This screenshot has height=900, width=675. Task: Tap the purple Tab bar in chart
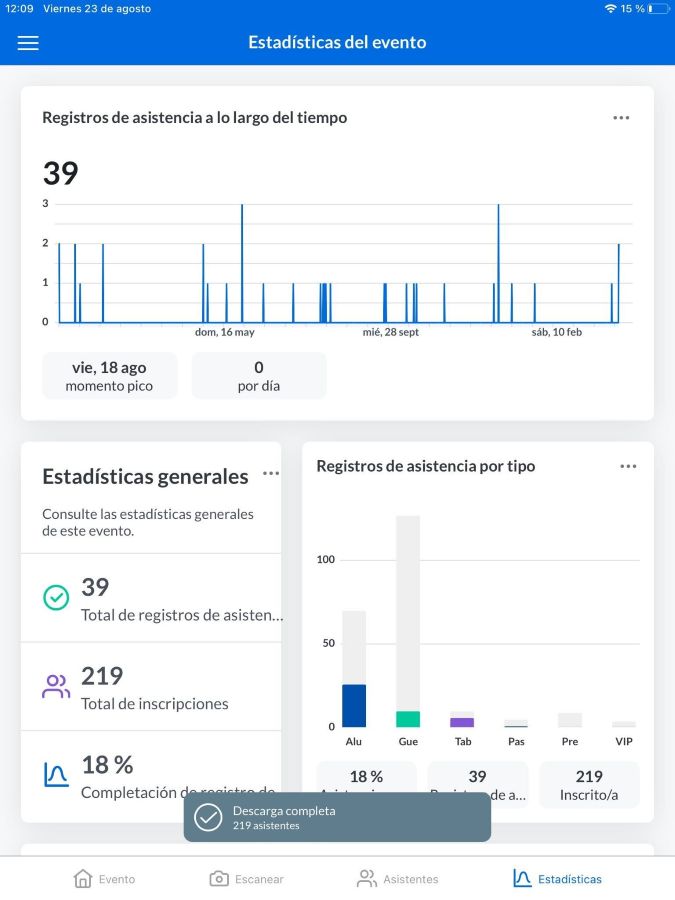462,722
